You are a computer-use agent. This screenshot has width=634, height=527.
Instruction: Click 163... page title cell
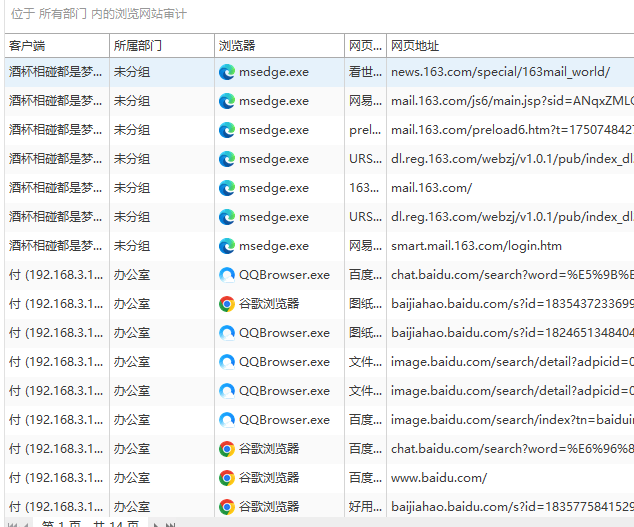click(x=364, y=188)
